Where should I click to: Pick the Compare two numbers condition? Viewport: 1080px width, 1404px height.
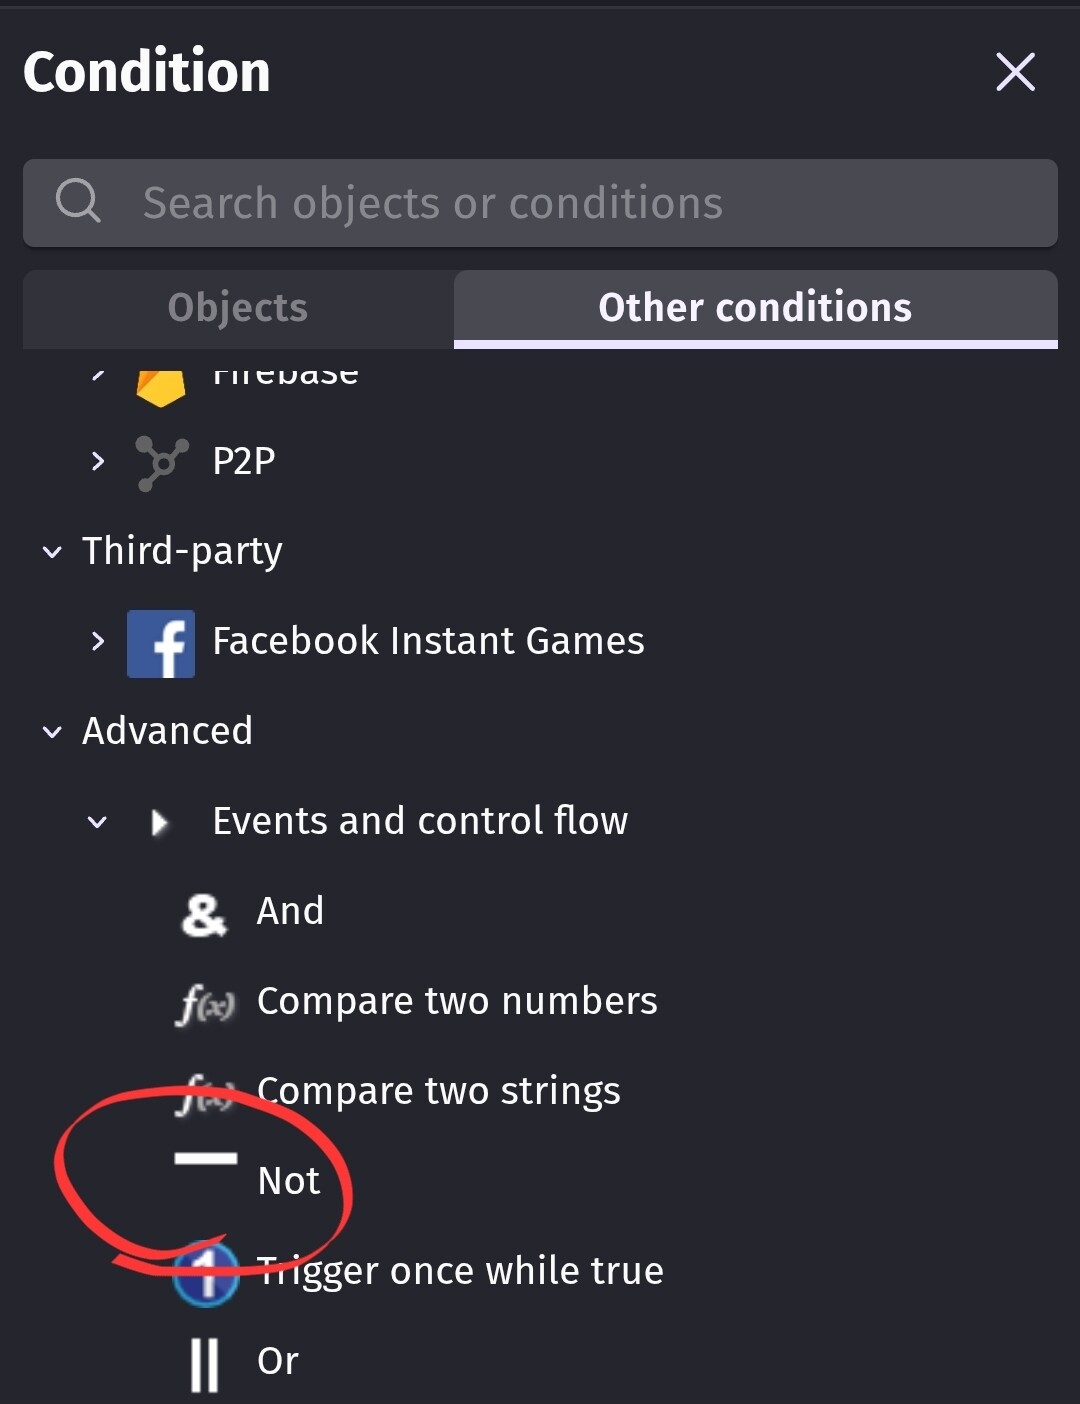[457, 1001]
